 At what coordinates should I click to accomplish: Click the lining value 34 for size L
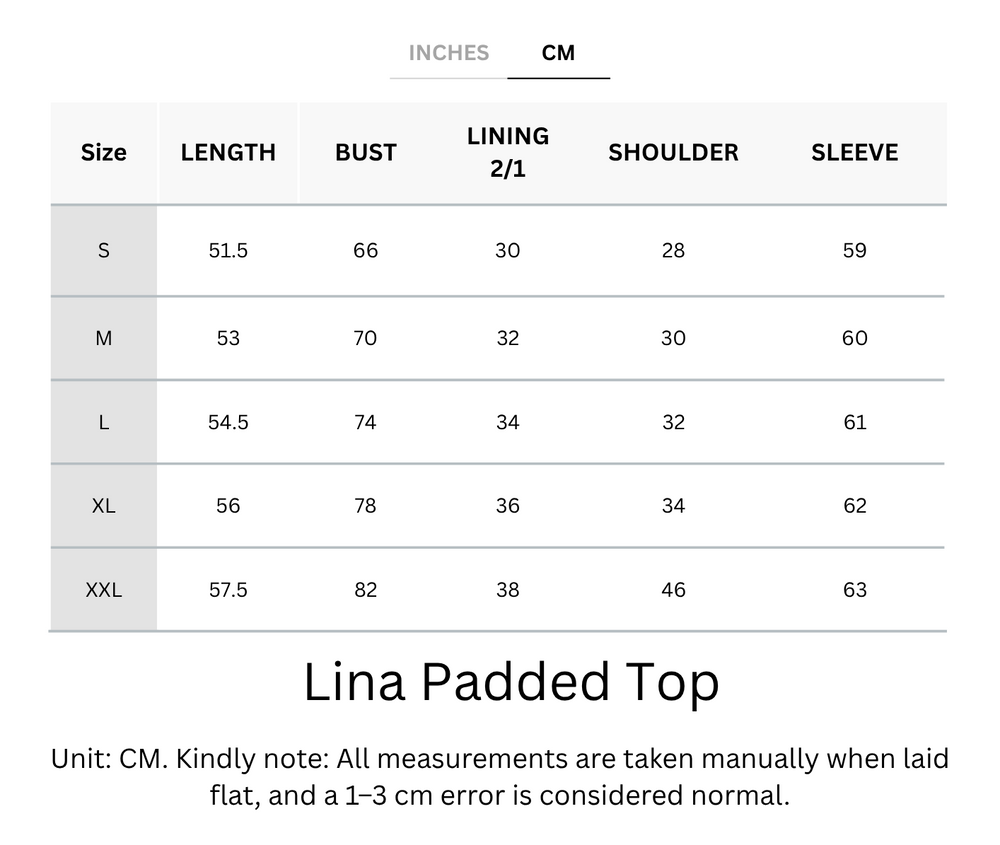coord(508,421)
